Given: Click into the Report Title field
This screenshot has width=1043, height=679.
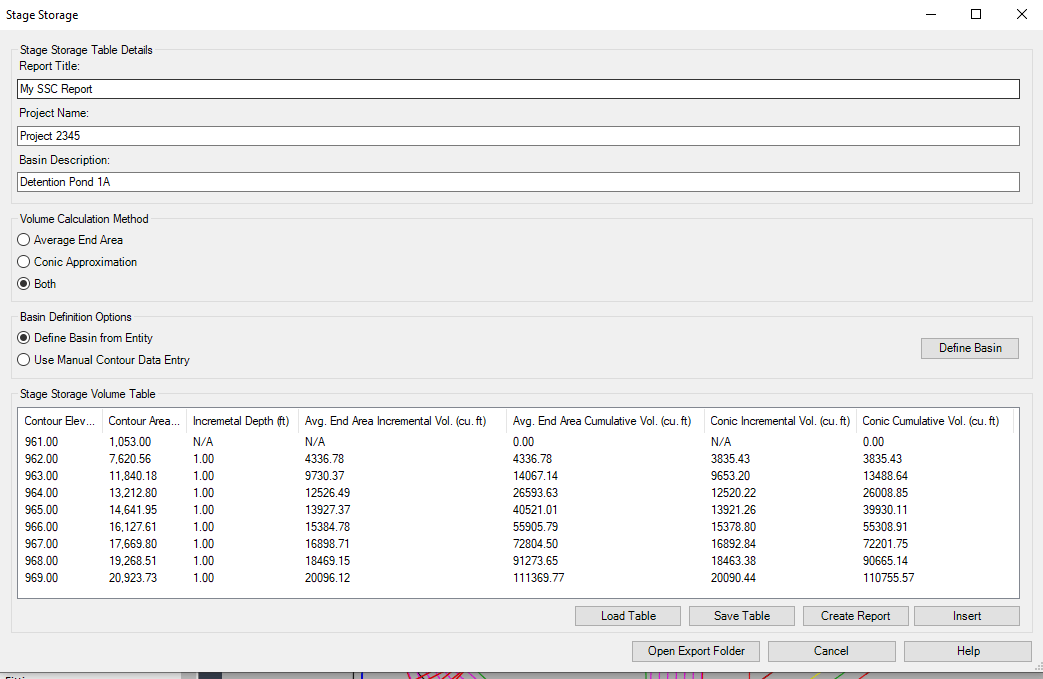Looking at the screenshot, I should 518,89.
